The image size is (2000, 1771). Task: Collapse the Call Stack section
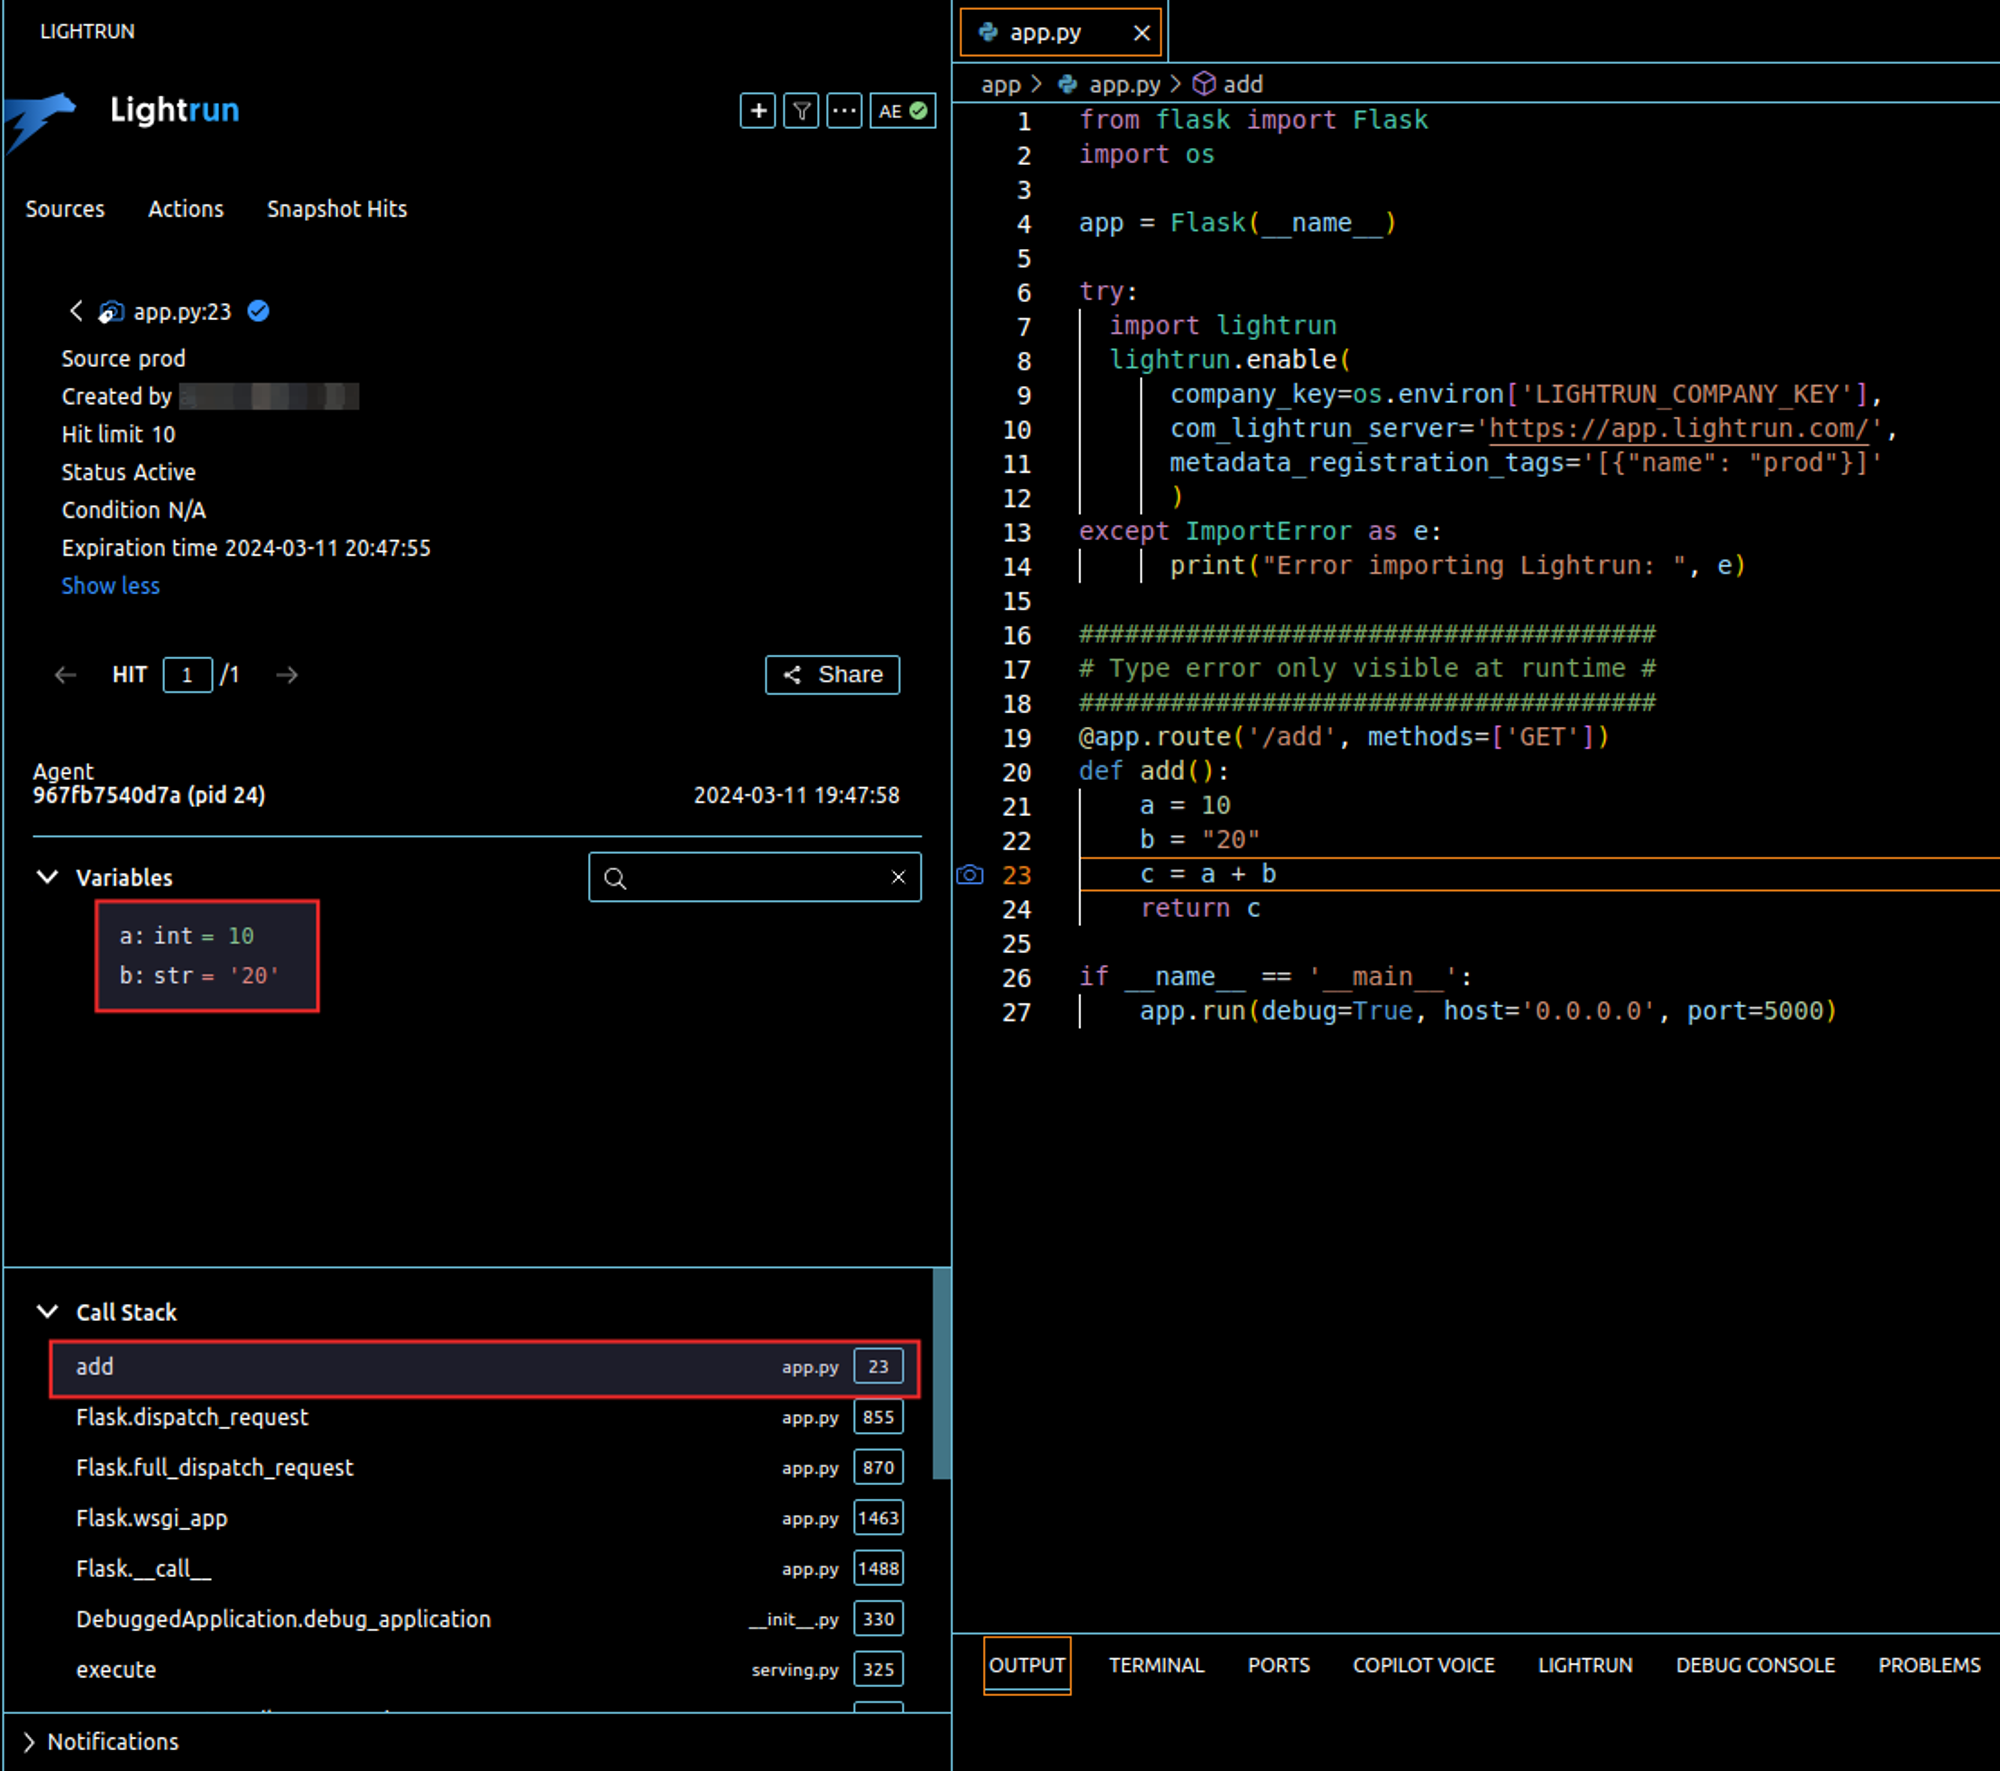(47, 1311)
